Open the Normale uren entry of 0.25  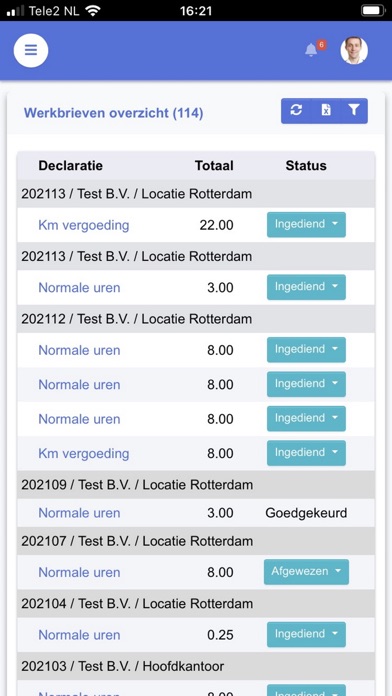(x=79, y=635)
